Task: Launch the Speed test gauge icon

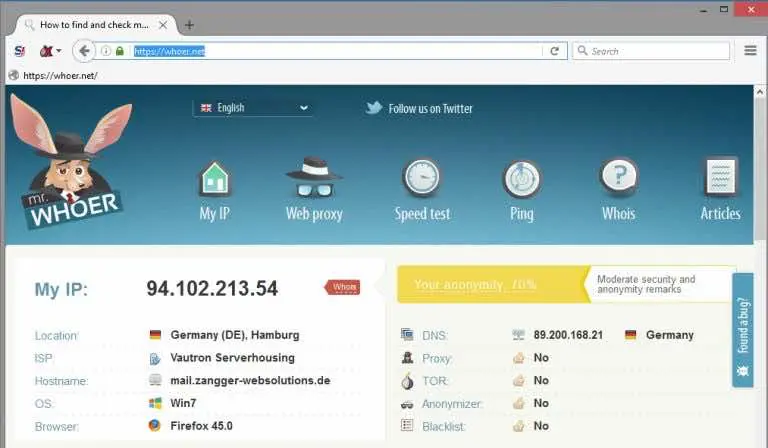Action: point(421,180)
